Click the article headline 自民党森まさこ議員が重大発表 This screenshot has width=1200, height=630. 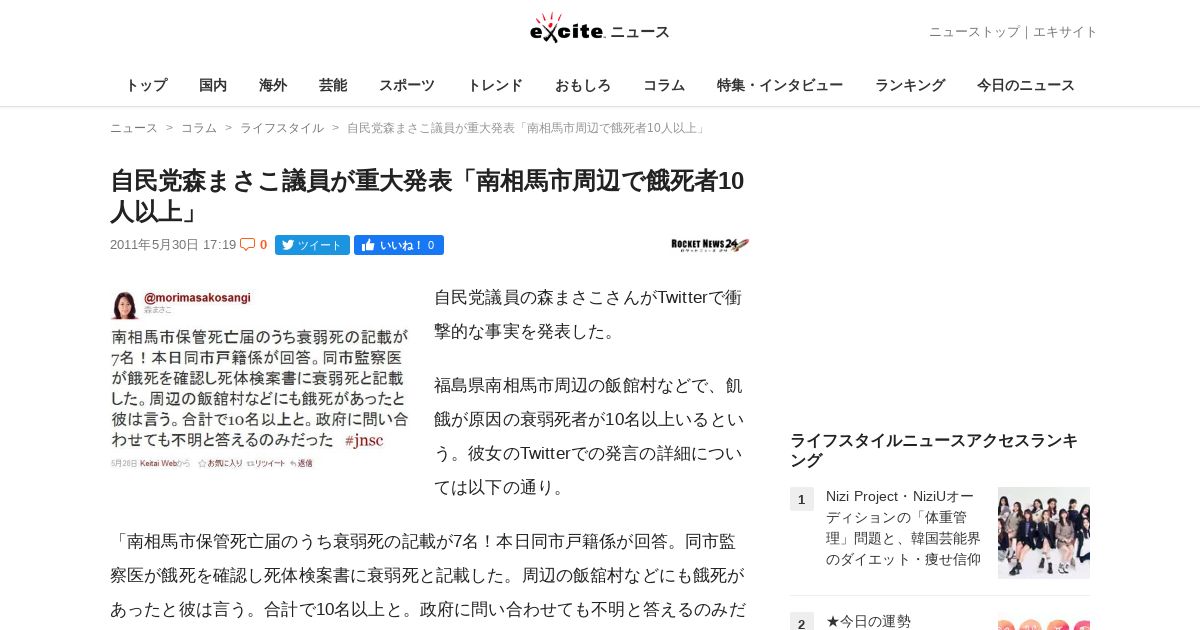(427, 196)
